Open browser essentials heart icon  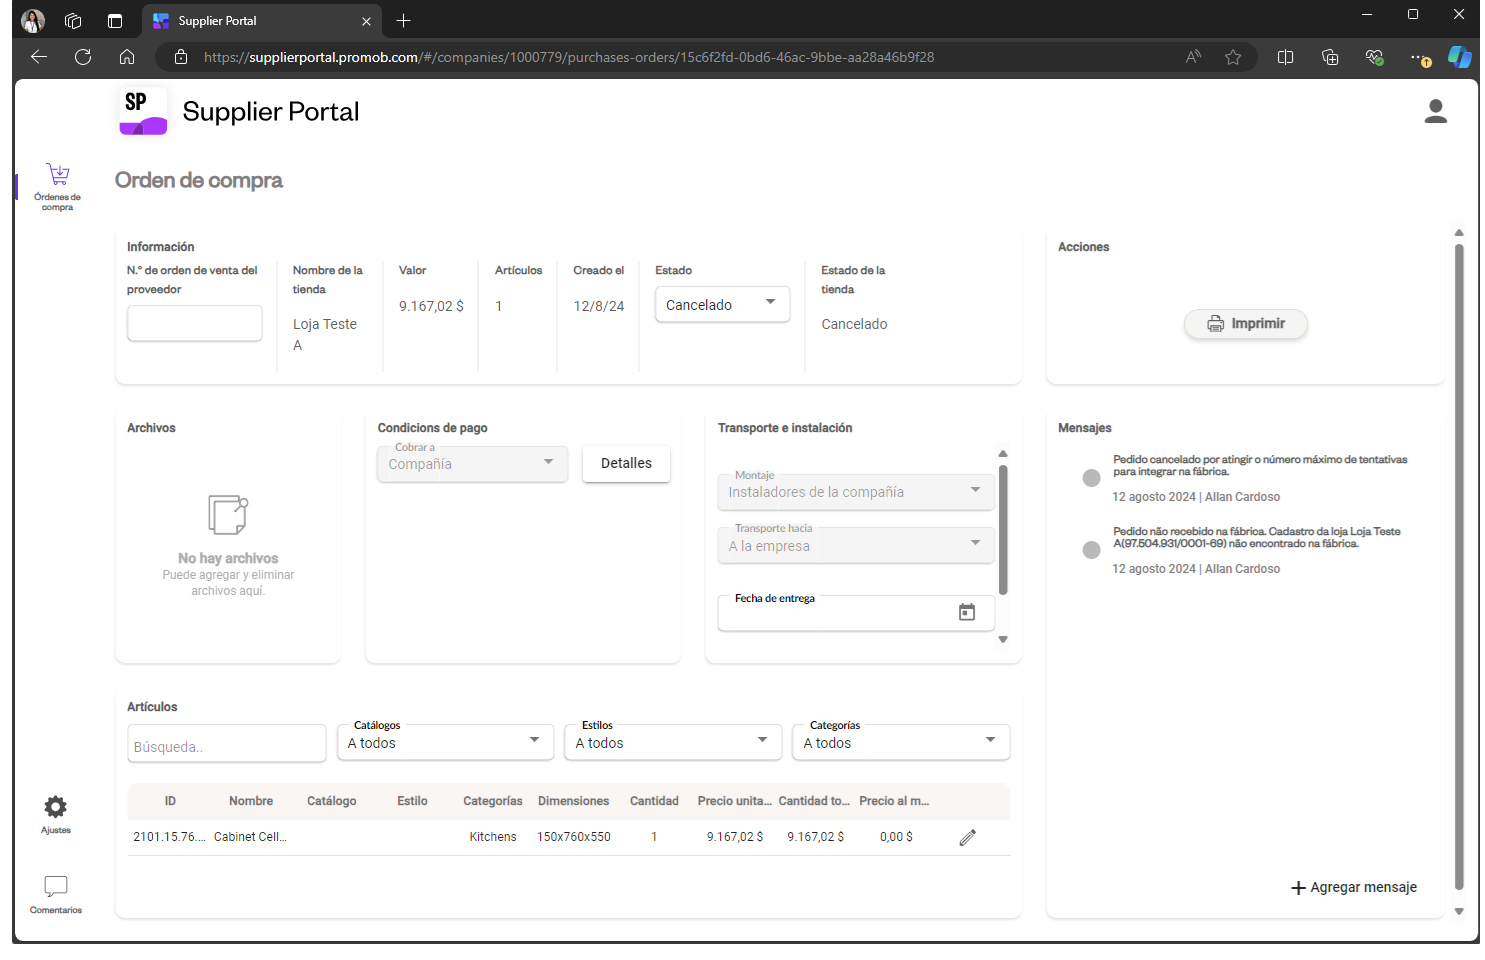click(x=1374, y=57)
